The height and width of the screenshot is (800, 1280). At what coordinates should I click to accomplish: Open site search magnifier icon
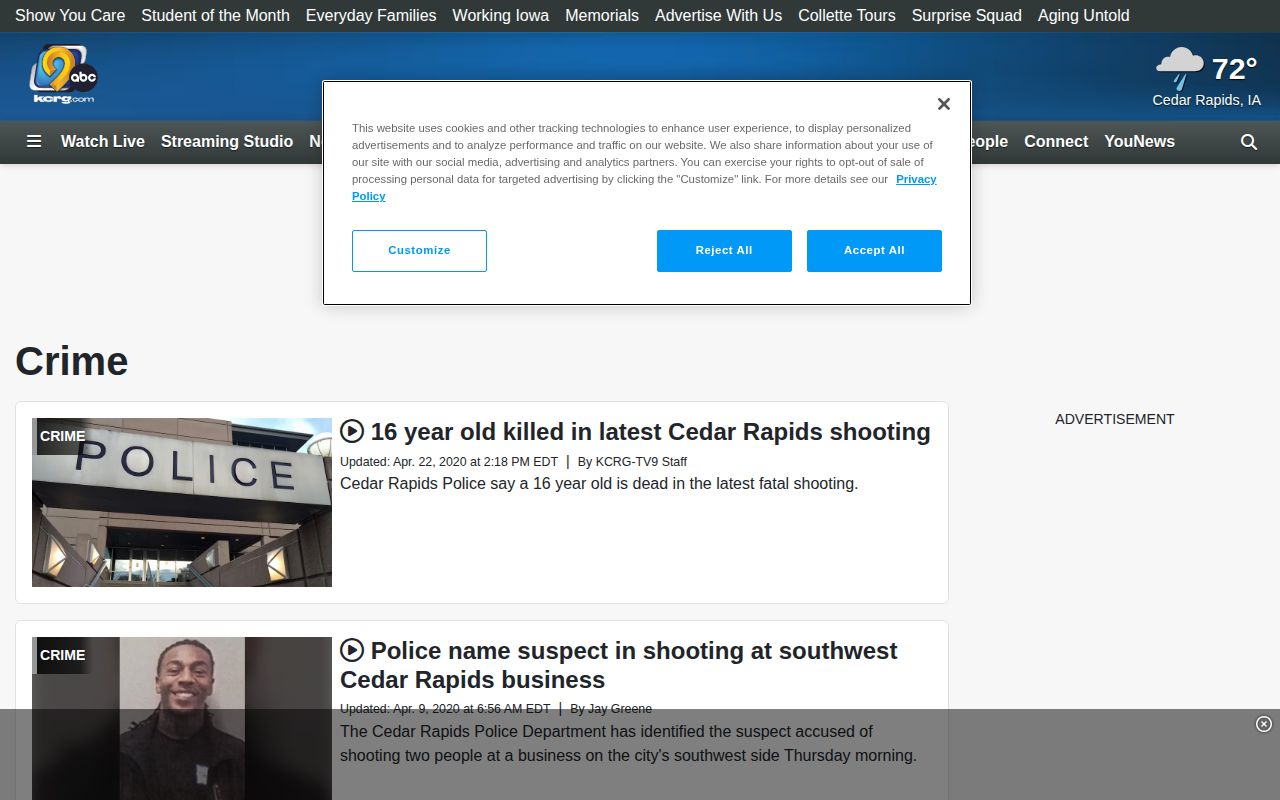point(1249,142)
